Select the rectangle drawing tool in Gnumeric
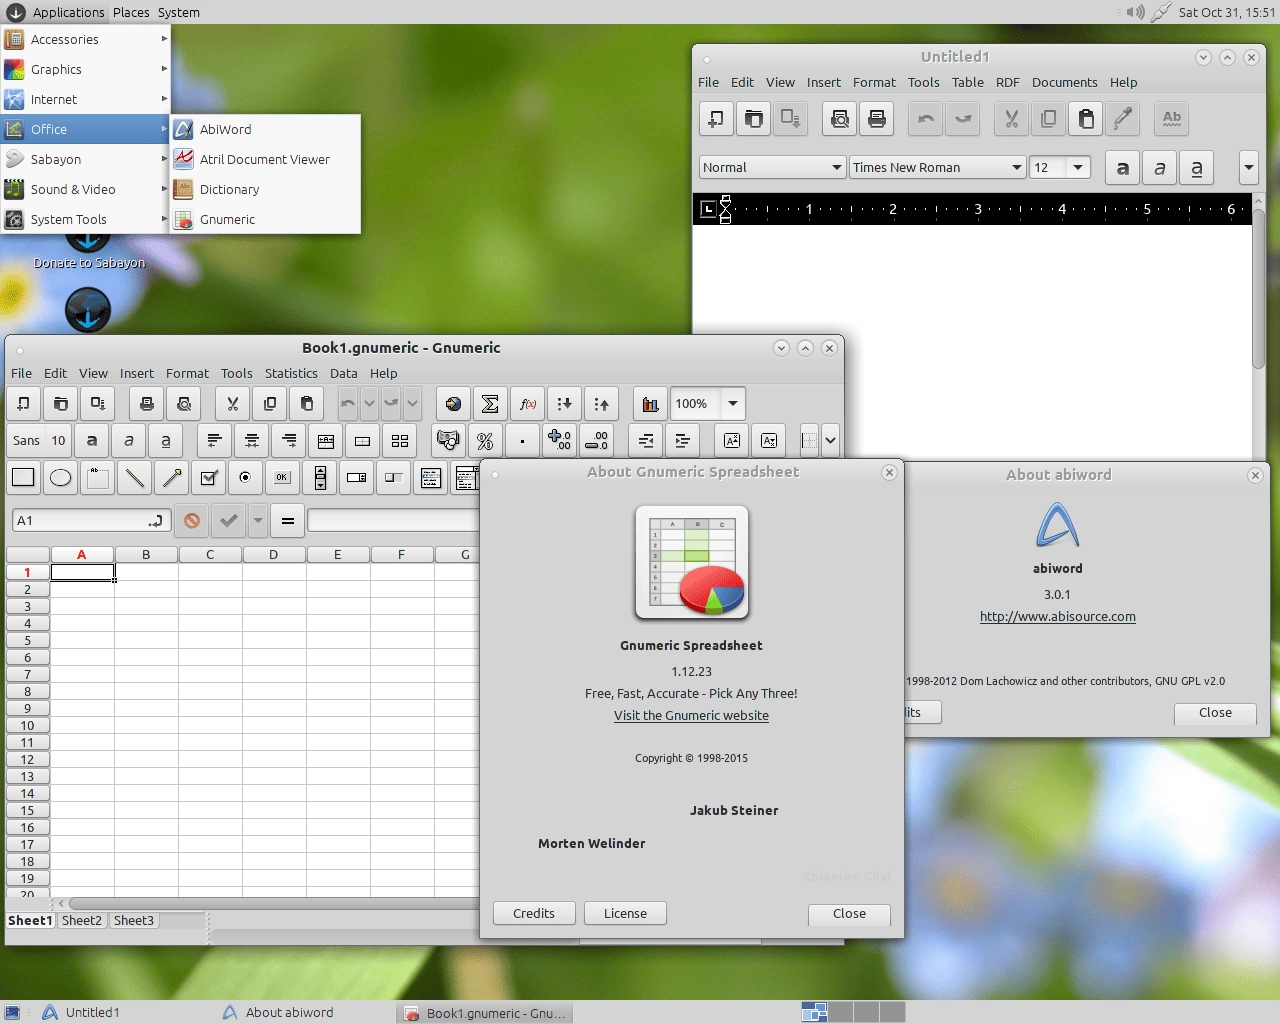 23,477
